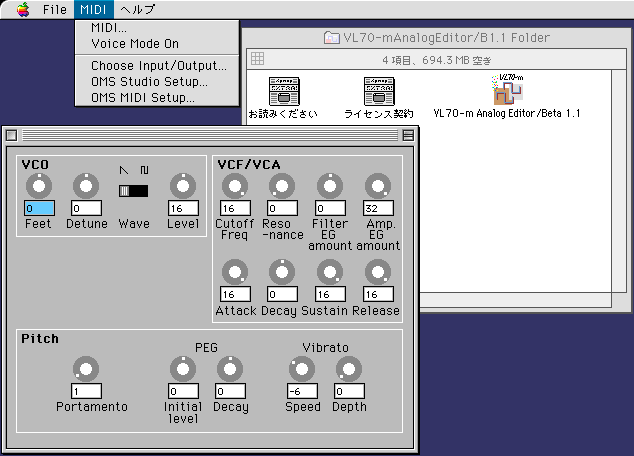
Task: Click the editor window collapse box
Action: [x=408, y=135]
